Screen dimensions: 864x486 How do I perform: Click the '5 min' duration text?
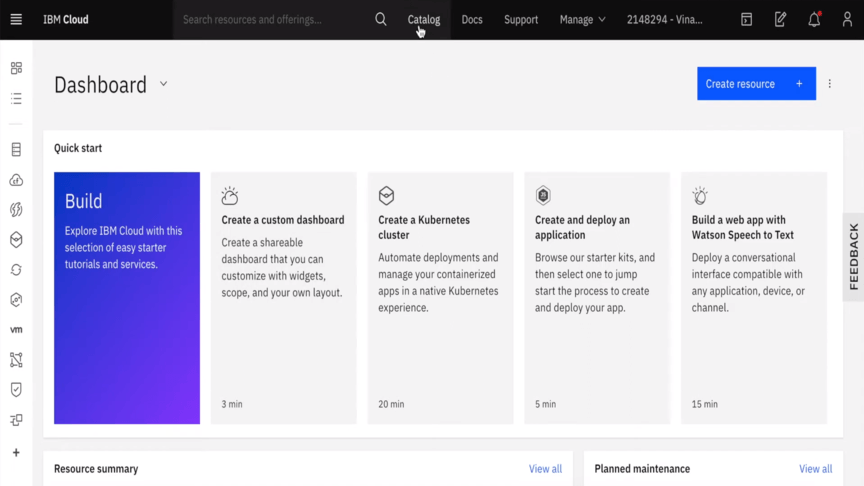(x=545, y=404)
